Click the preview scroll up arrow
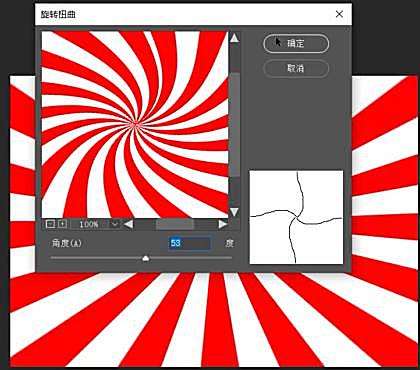The width and height of the screenshot is (420, 370). tap(235, 38)
